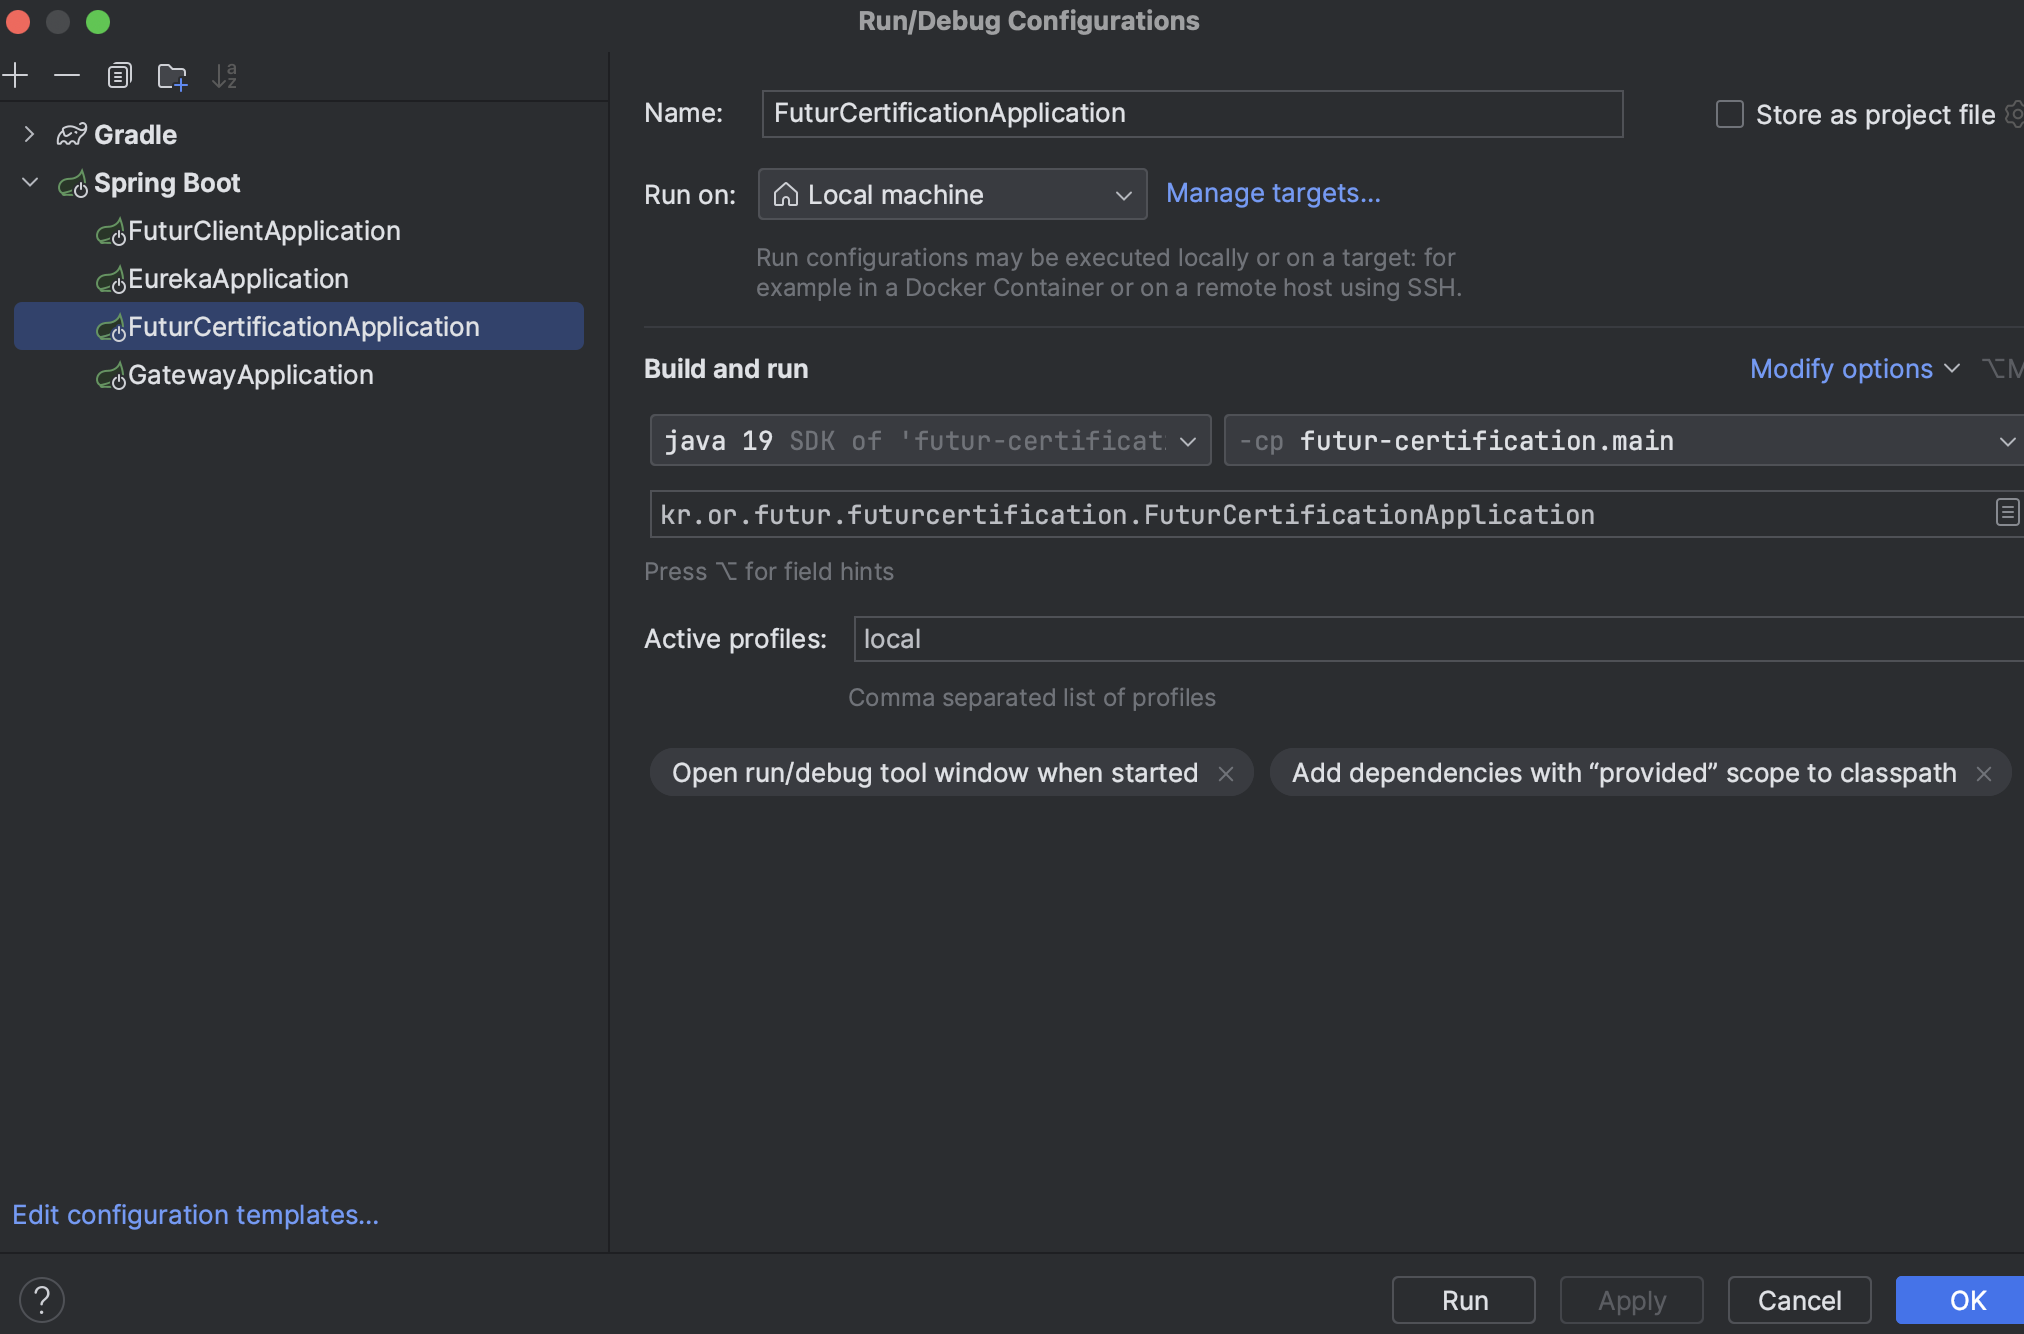
Task: Open the -cp futur-certification.main classpath dropdown
Action: point(1624,440)
